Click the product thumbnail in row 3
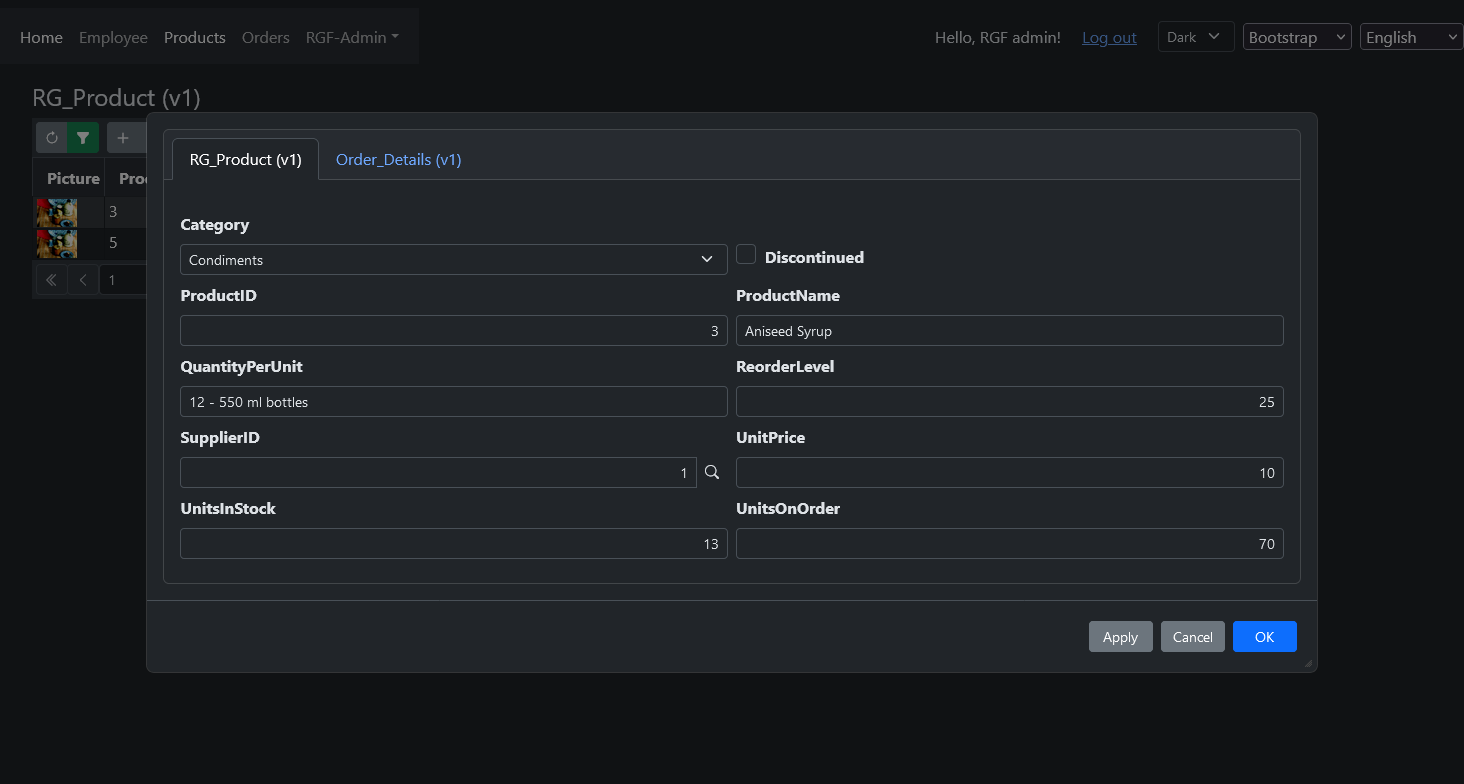This screenshot has height=784, width=1464. (57, 212)
